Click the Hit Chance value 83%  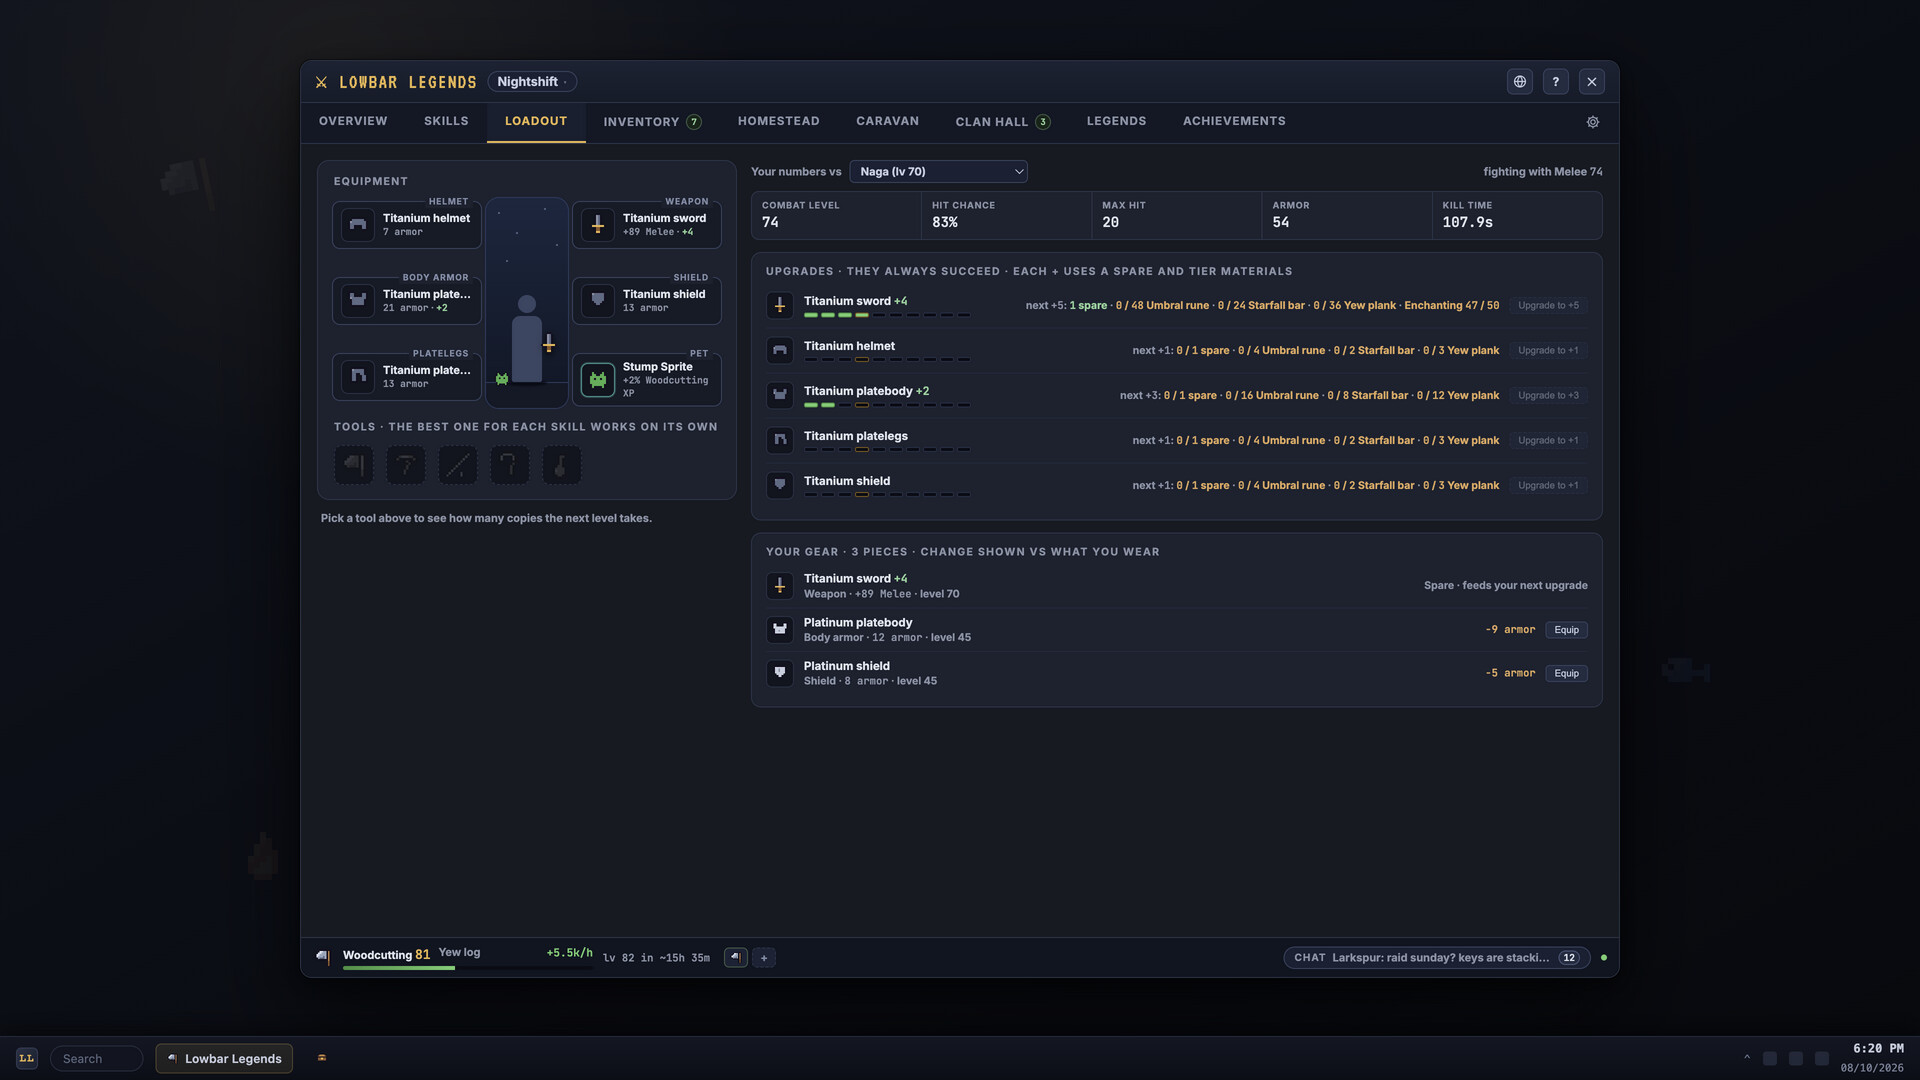pos(945,223)
